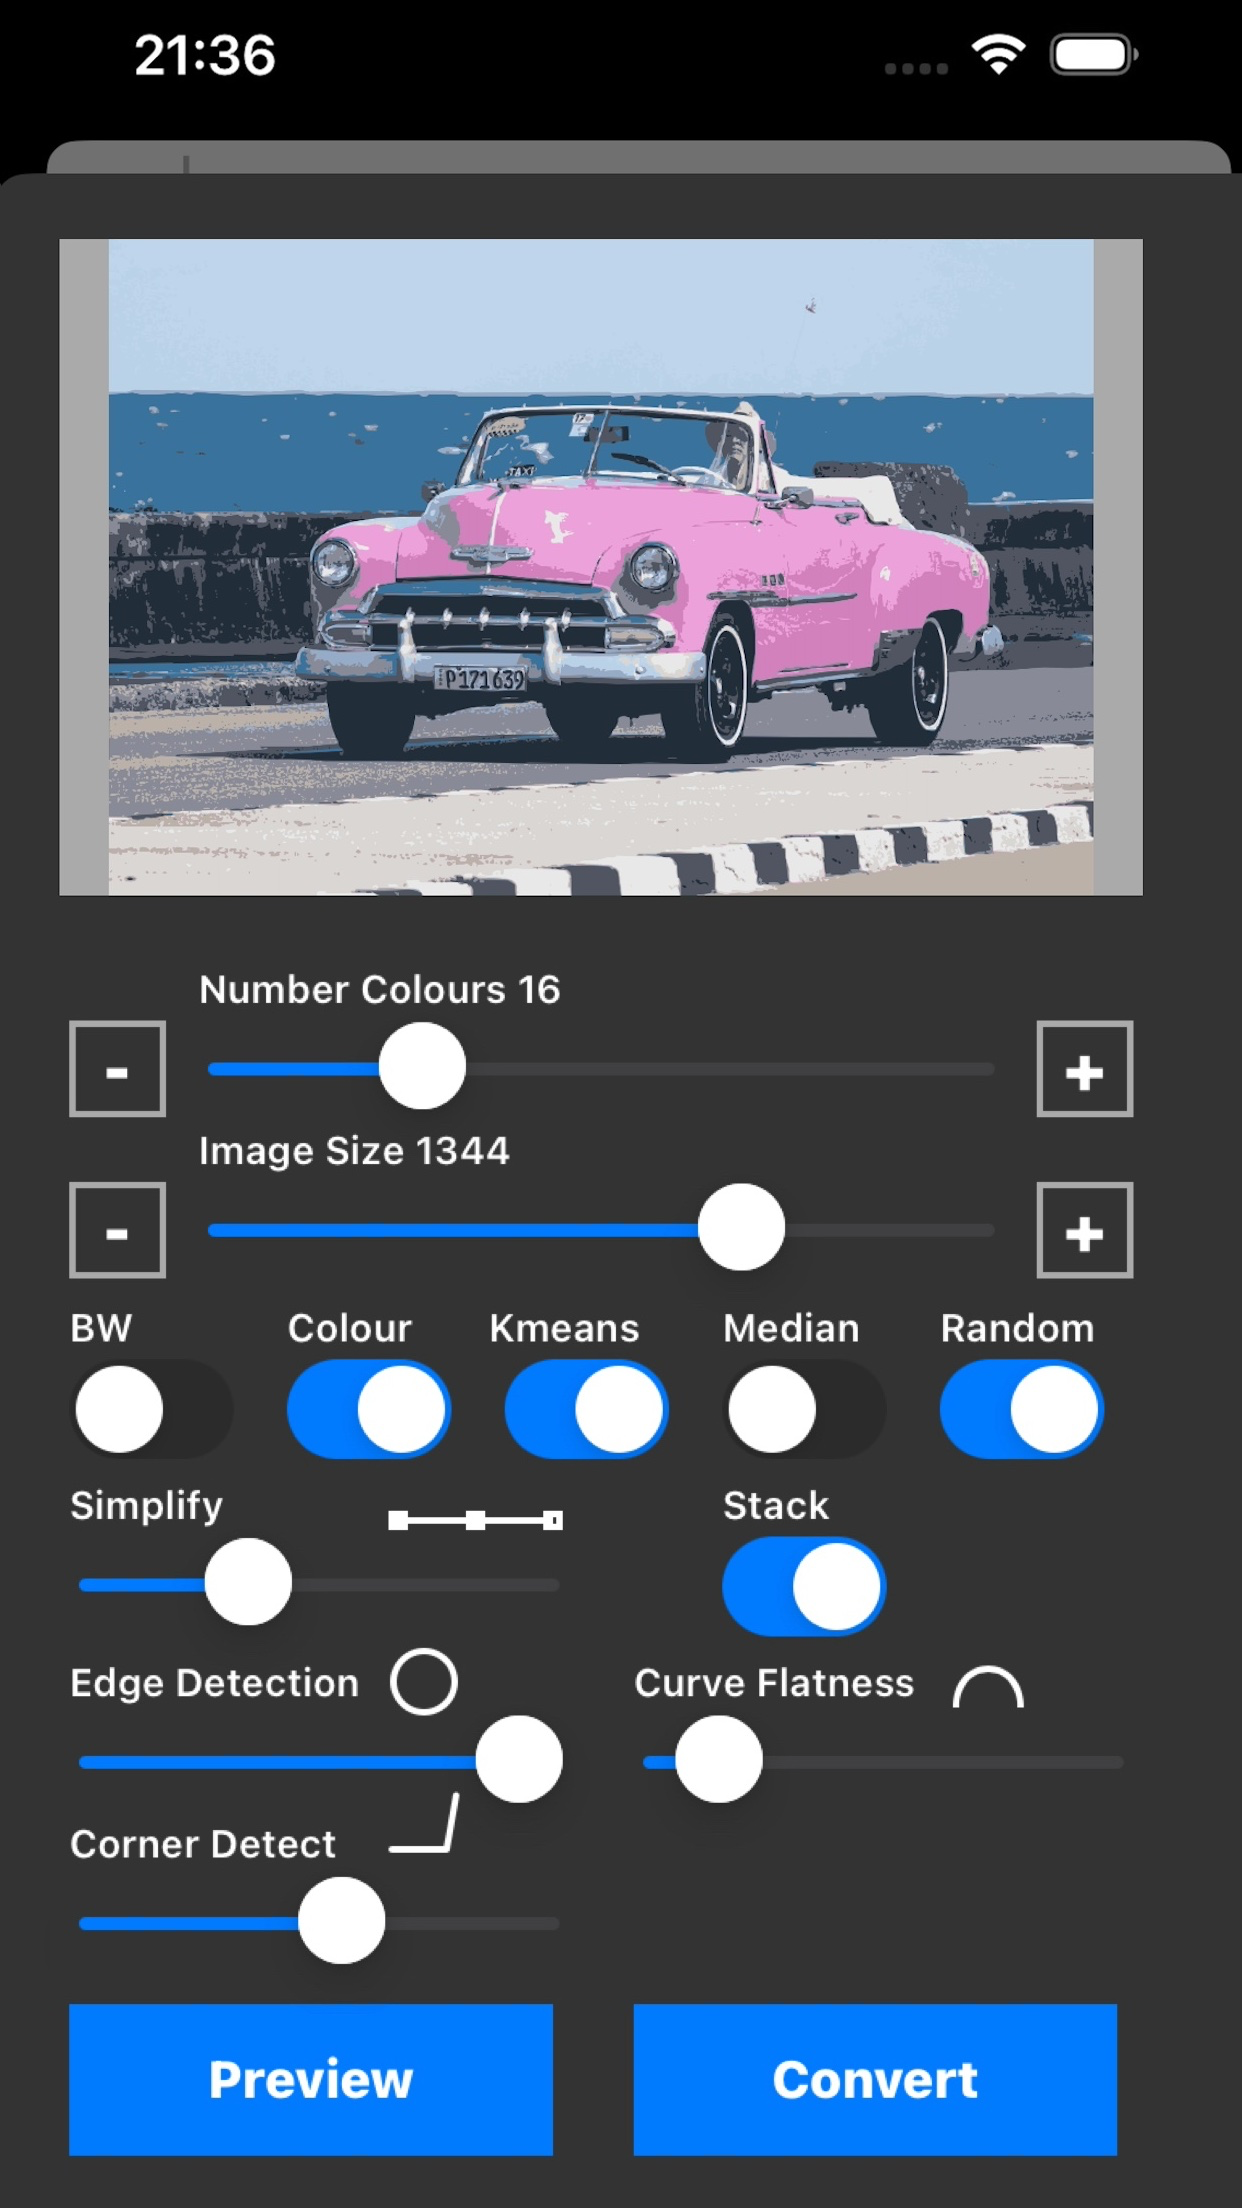Enable the BW toggle
This screenshot has width=1242, height=2208.
pyautogui.click(x=152, y=1409)
